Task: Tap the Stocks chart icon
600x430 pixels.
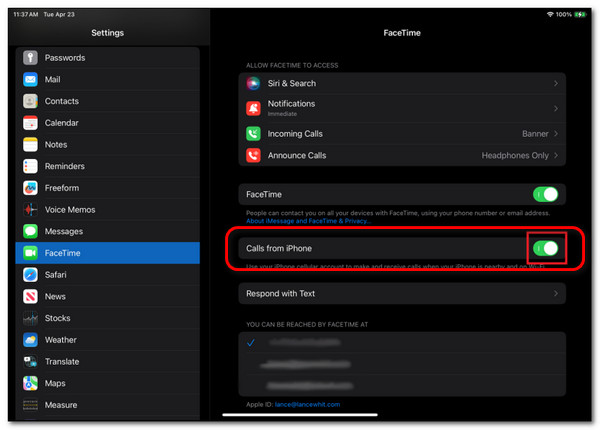Action: (x=30, y=318)
